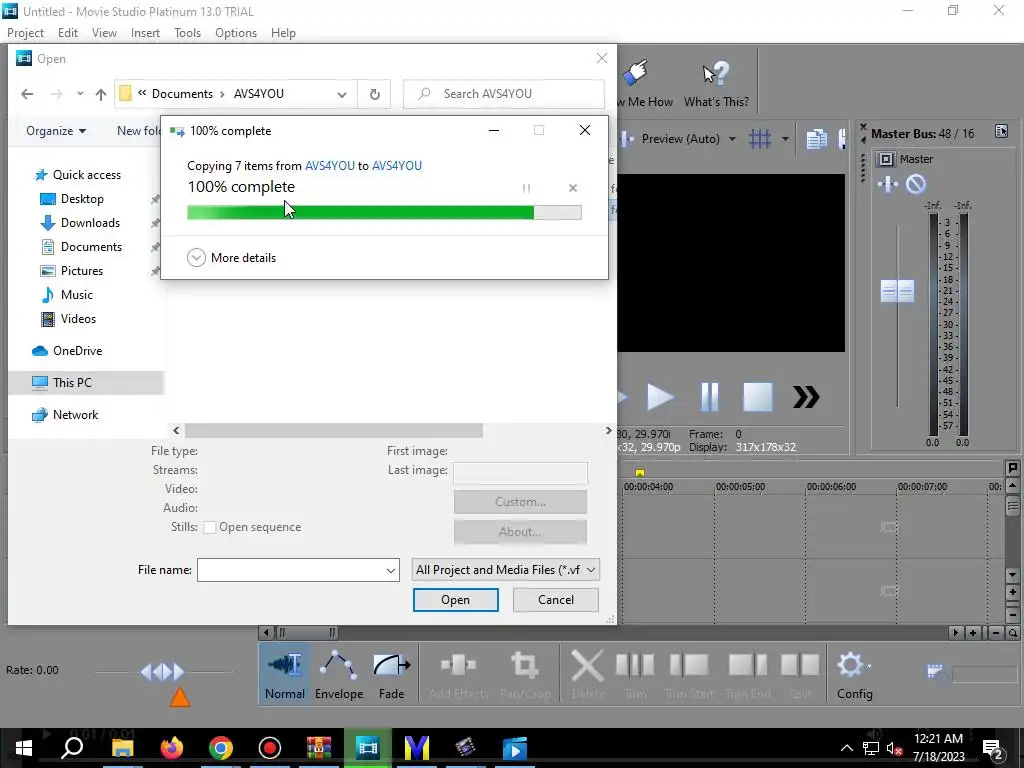1024x768 pixels.
Task: Open source AVS4YOU folder link
Action: click(330, 166)
